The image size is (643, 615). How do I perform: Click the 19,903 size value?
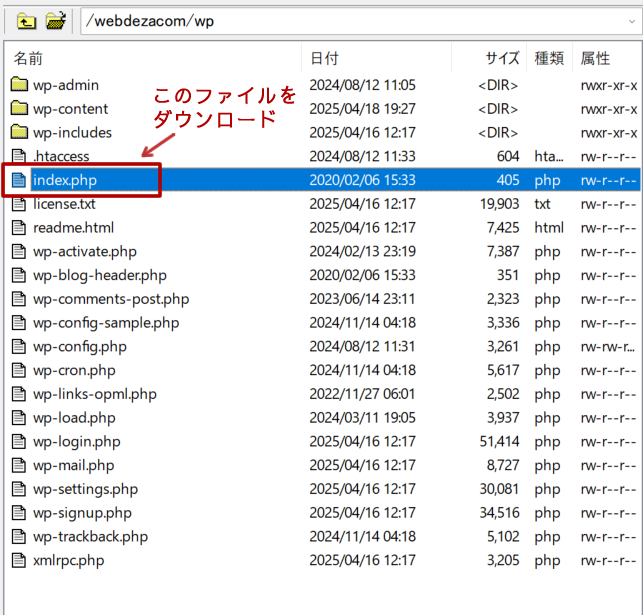pos(499,204)
